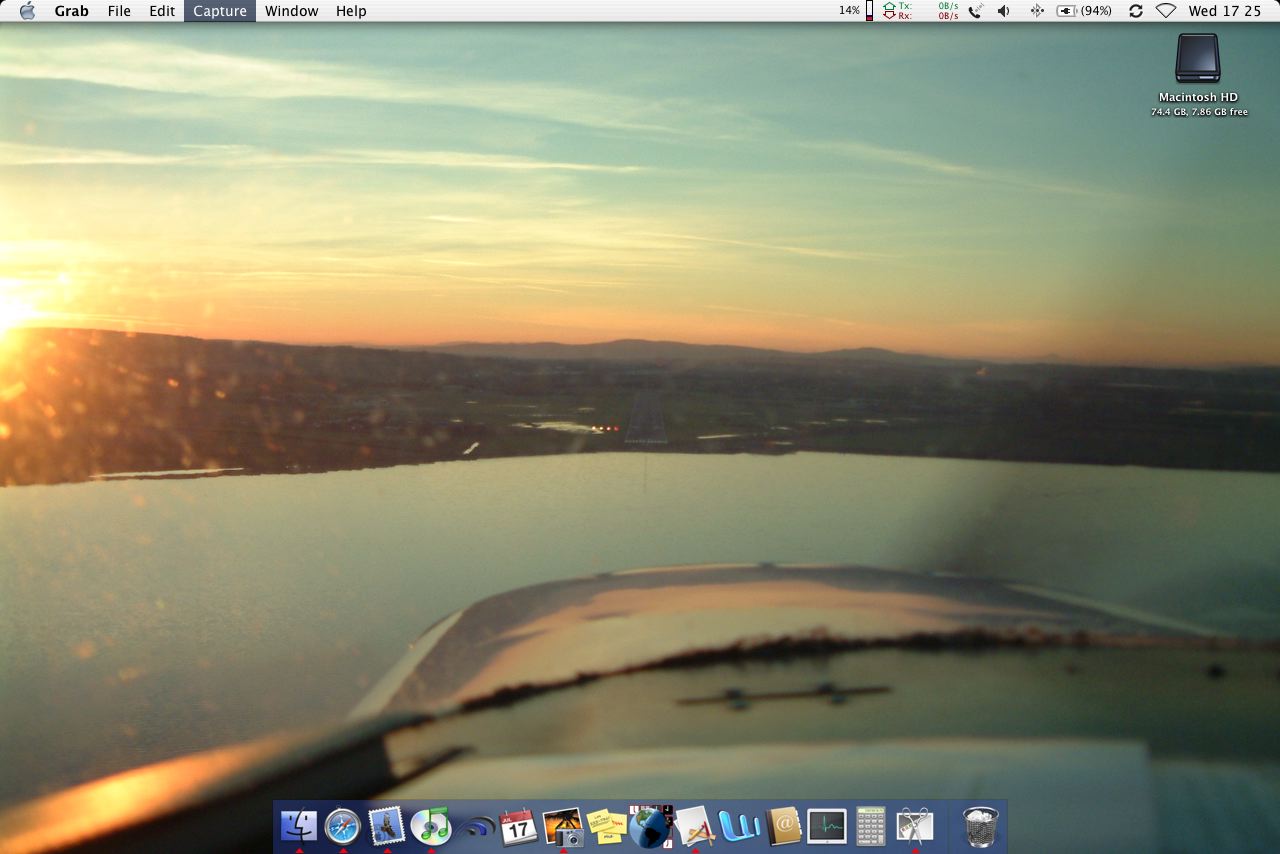The height and width of the screenshot is (854, 1280).
Task: Open iPhoto from the Dock
Action: pos(562,827)
